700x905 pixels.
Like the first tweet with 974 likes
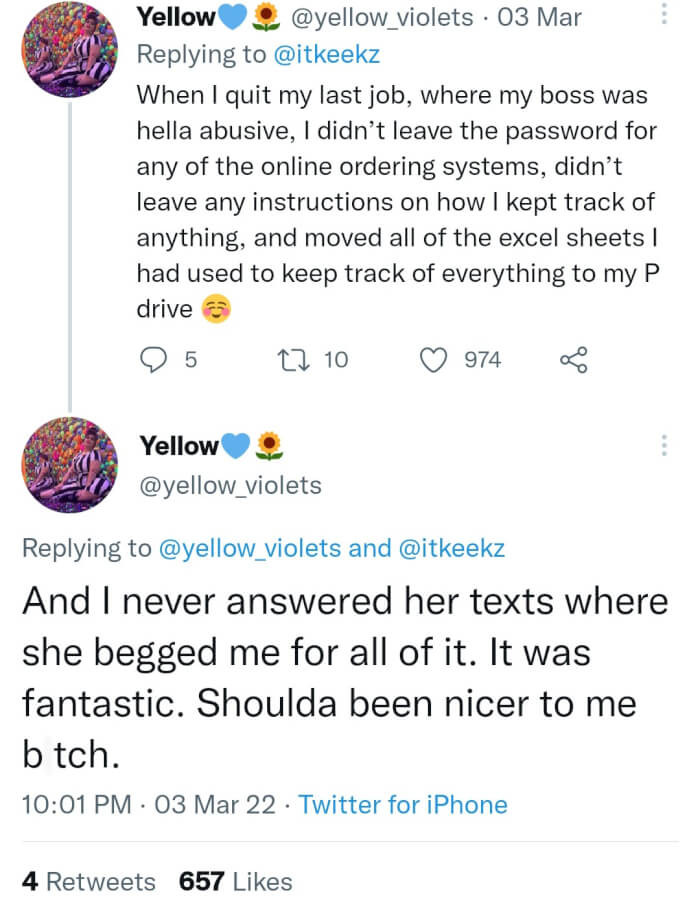pyautogui.click(x=433, y=360)
